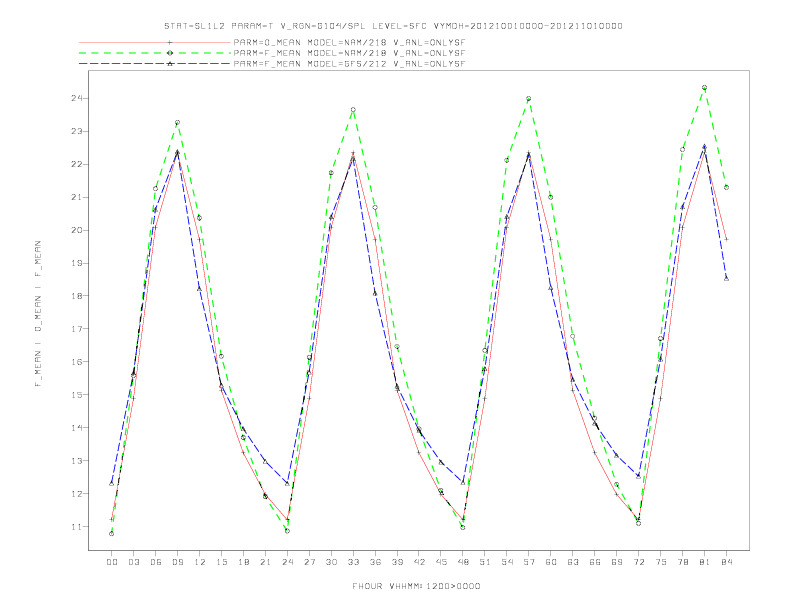
Task: Click x-axis tick label 75
Action: 661,562
